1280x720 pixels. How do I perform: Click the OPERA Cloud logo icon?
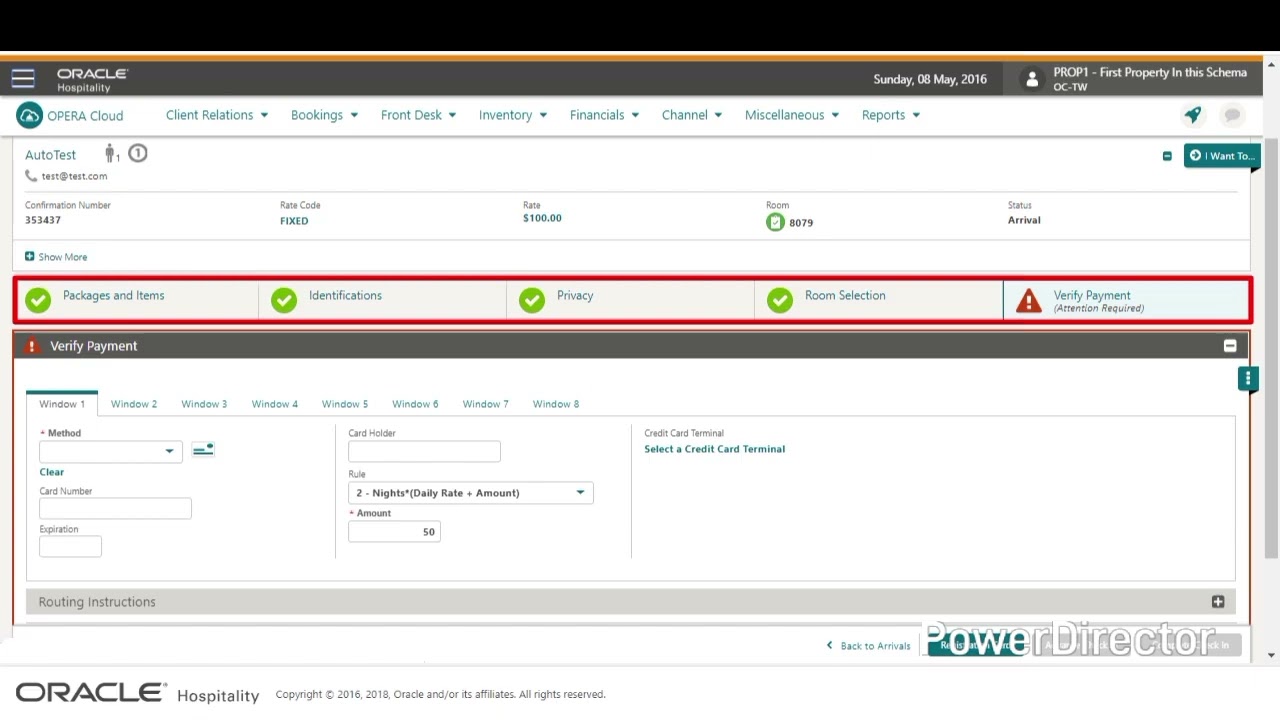[29, 115]
